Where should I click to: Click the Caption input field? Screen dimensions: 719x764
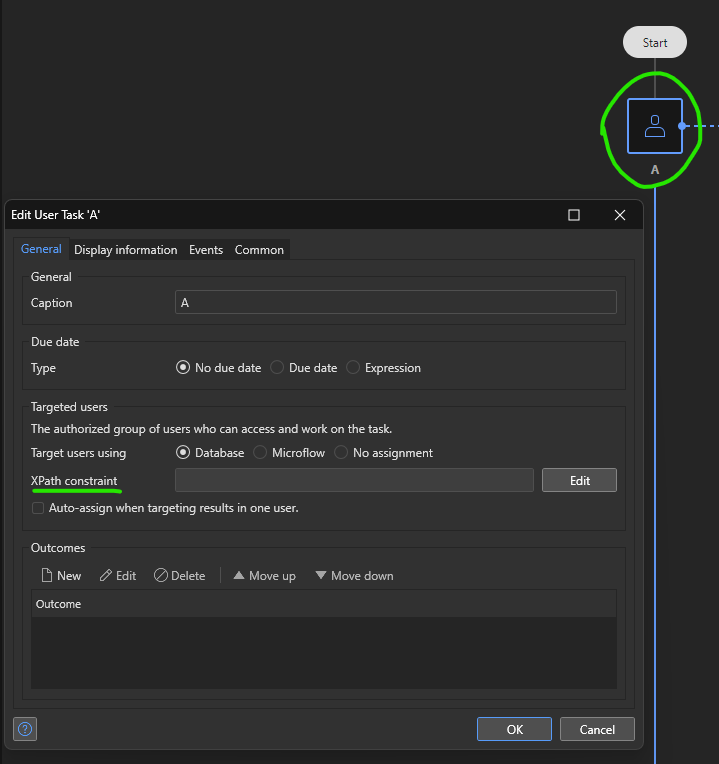396,303
